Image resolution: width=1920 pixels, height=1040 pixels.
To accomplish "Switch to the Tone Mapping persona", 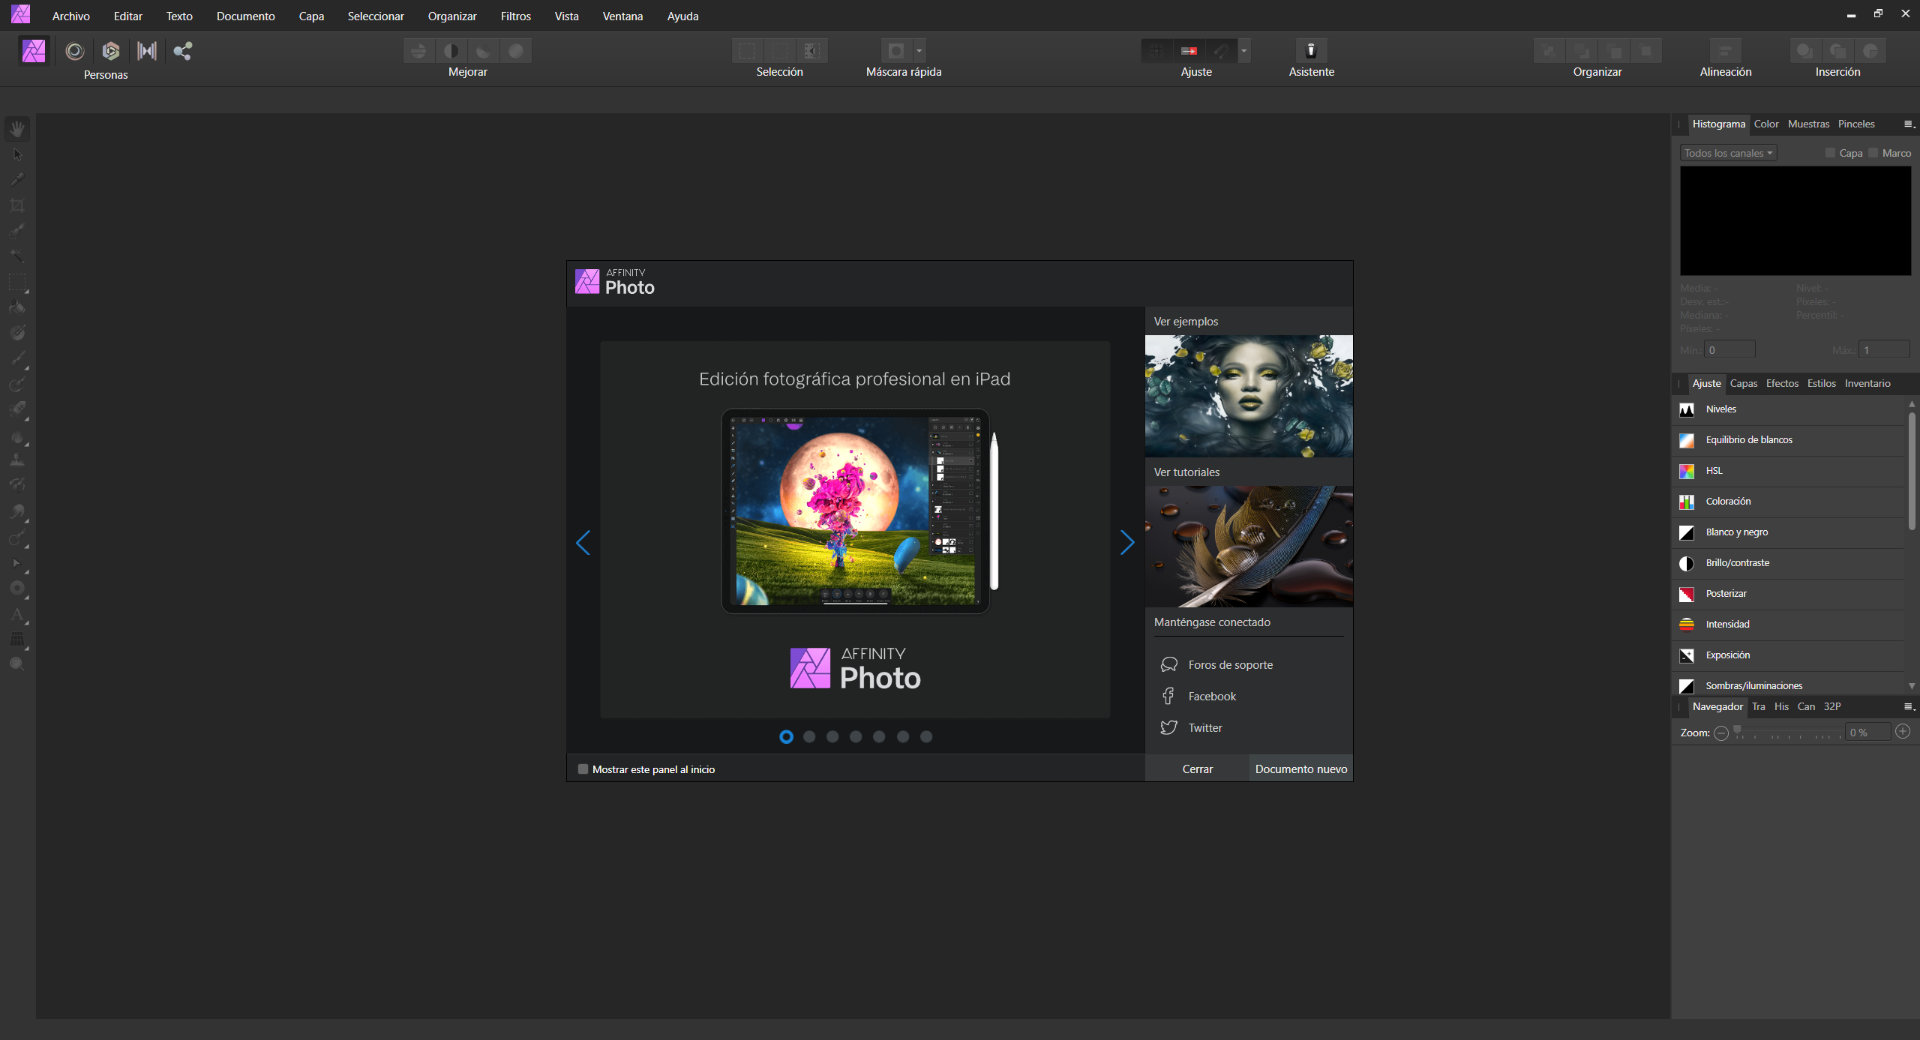I will click(147, 51).
